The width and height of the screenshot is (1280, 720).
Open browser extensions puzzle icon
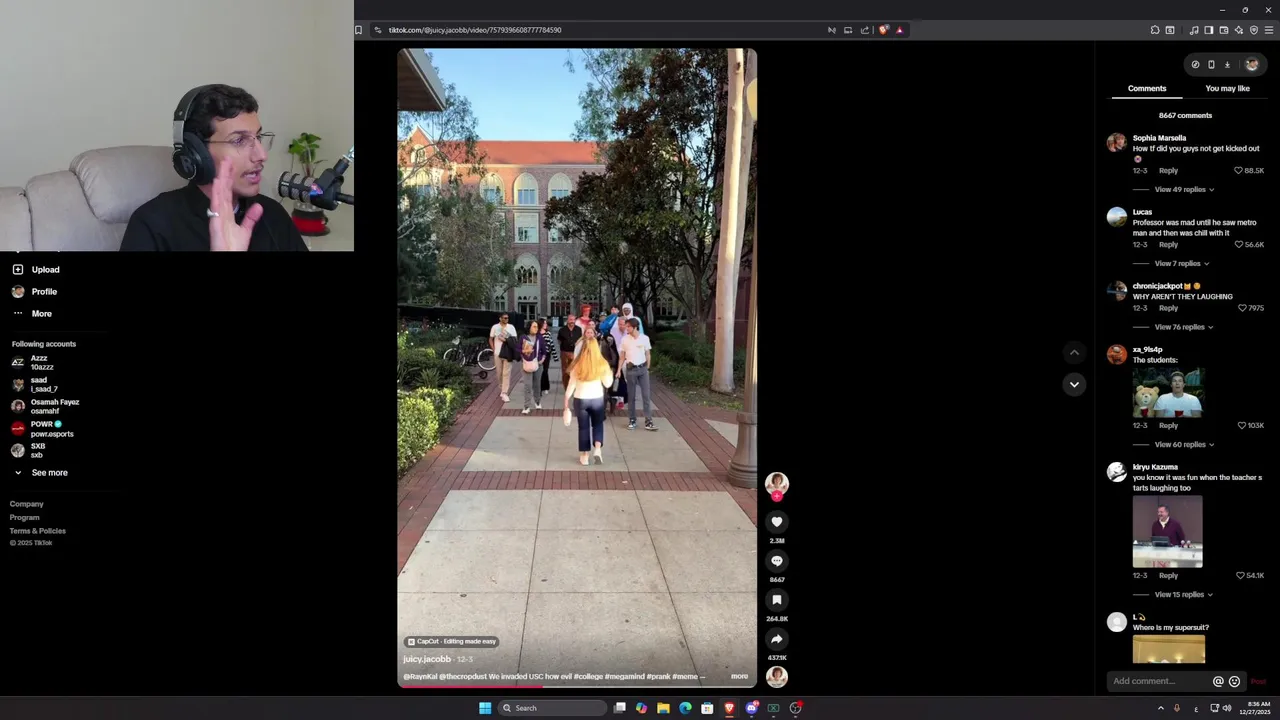click(1155, 30)
